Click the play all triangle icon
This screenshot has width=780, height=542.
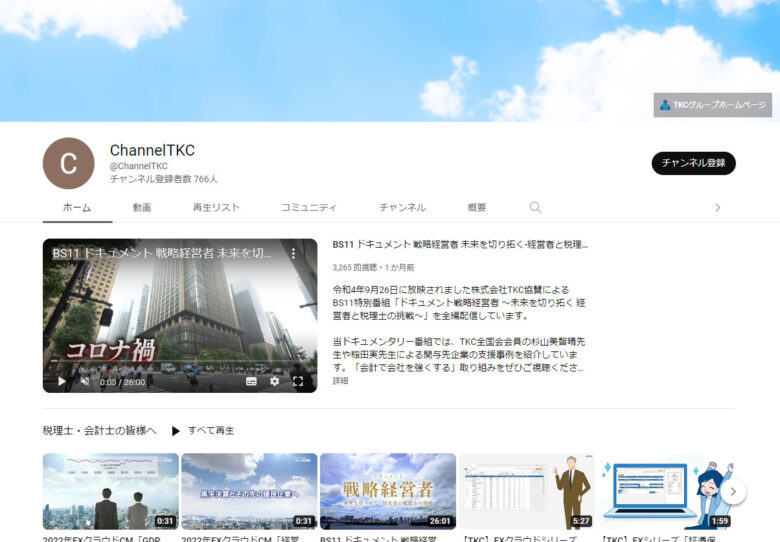pyautogui.click(x=176, y=431)
